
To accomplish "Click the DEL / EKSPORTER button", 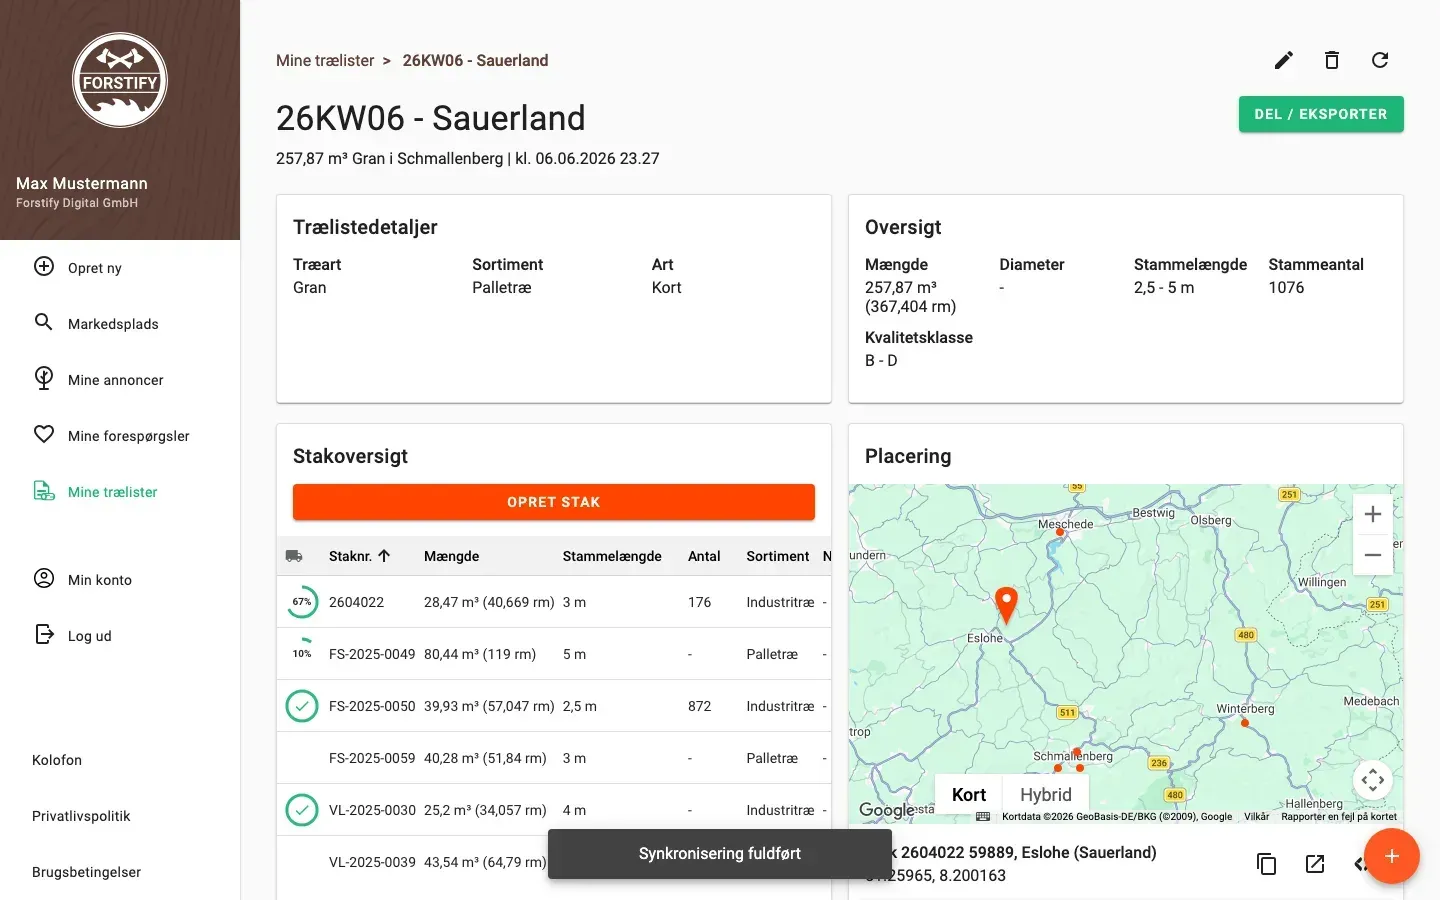I will 1321,114.
